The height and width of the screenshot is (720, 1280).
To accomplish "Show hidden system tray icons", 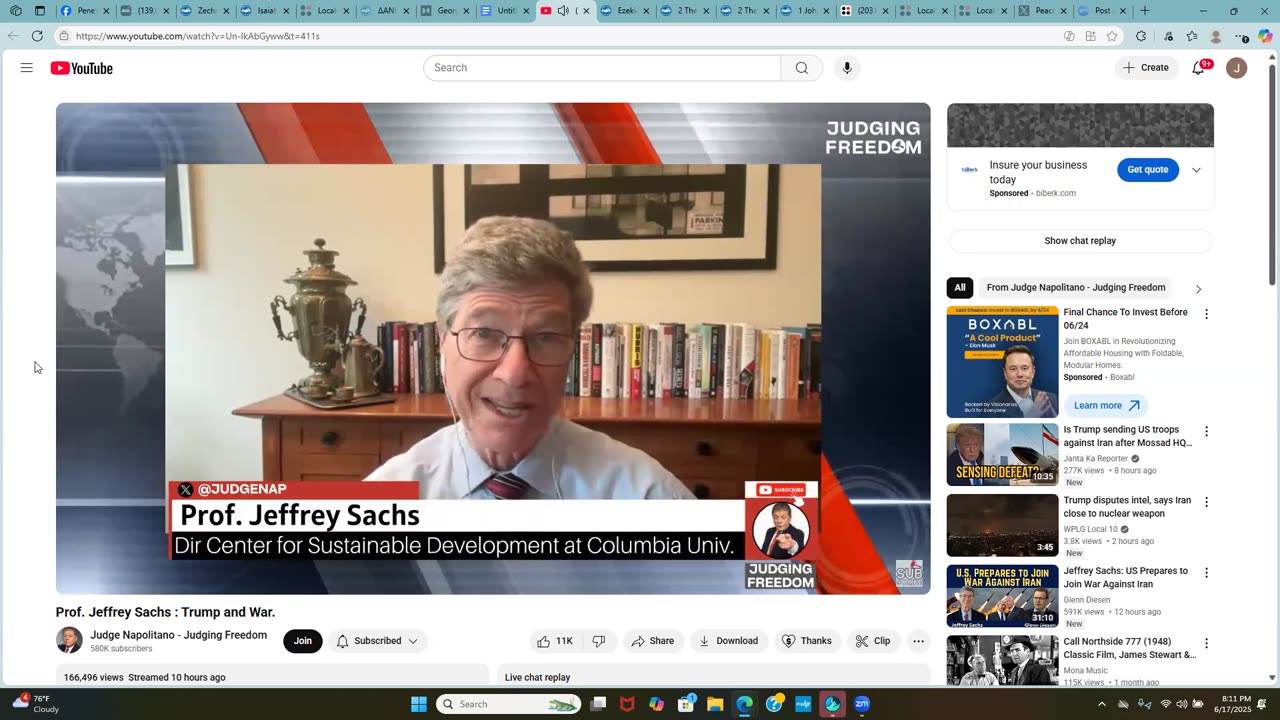I will 1102,704.
